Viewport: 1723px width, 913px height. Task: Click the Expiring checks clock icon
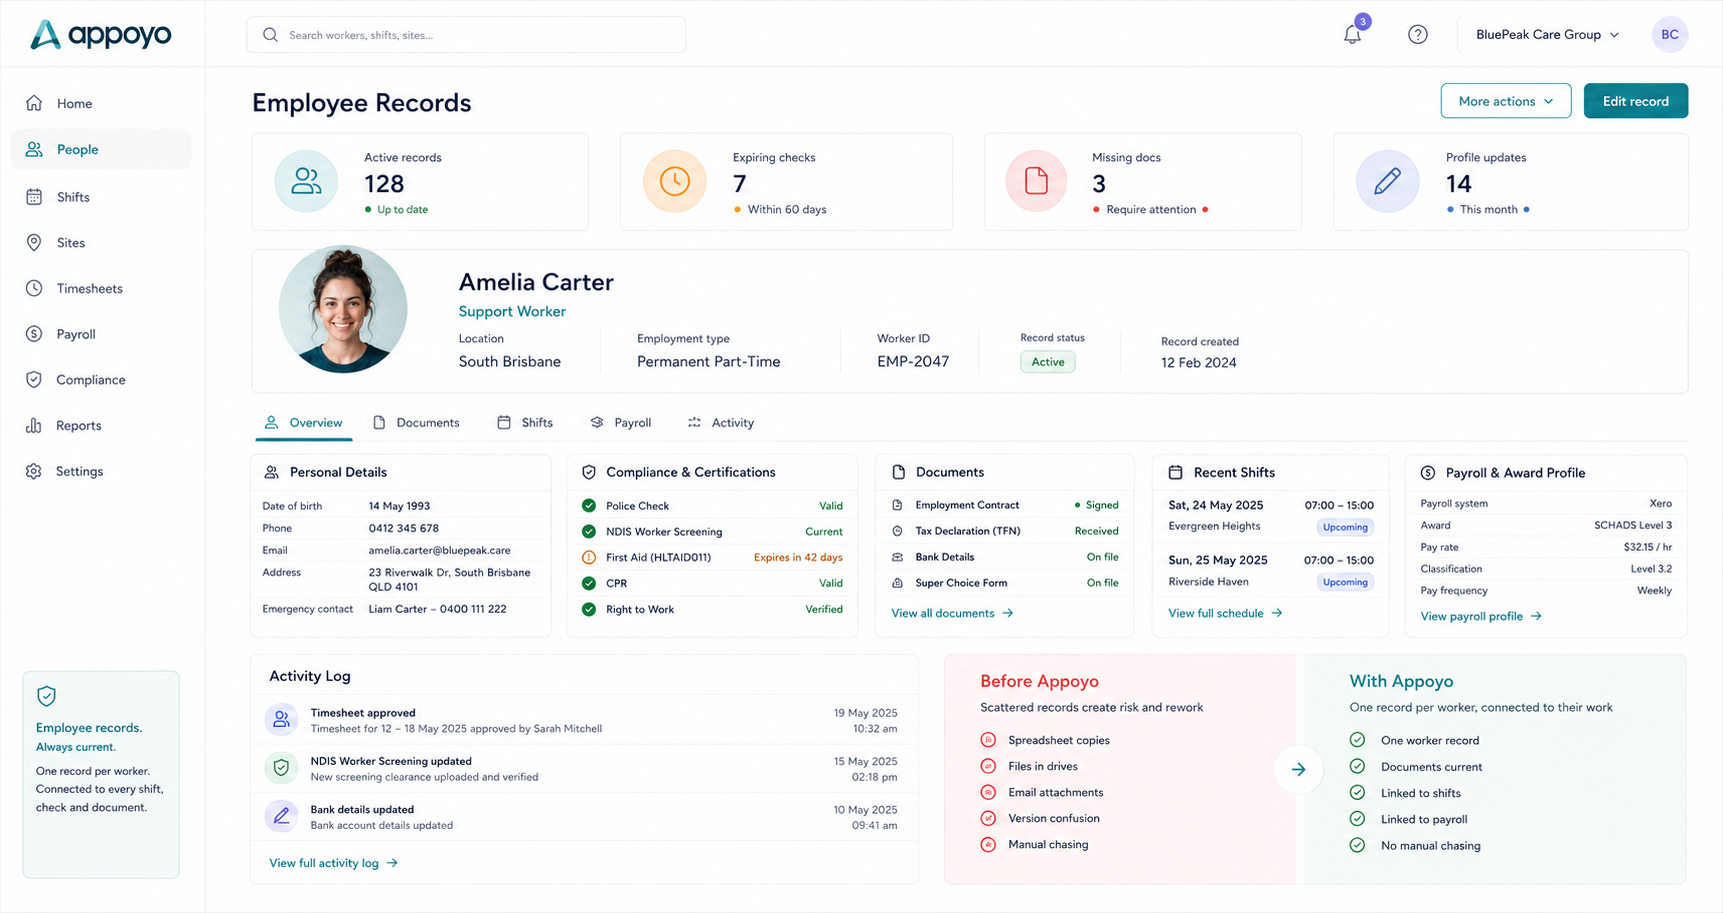tap(675, 181)
